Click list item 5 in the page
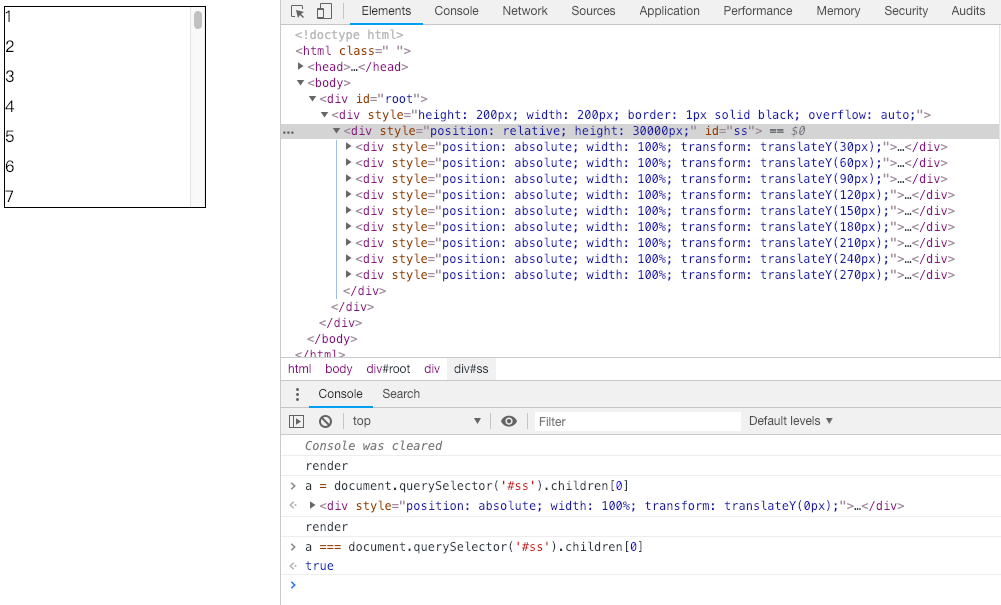 pos(10,137)
